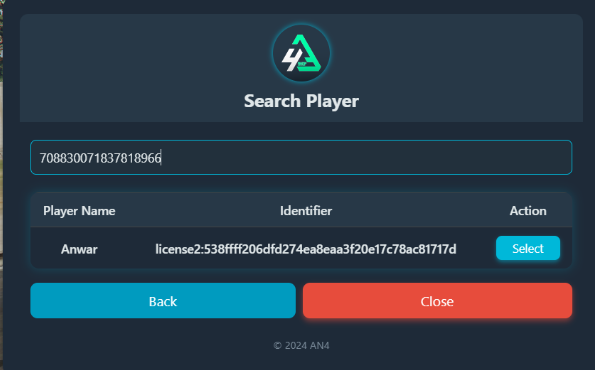Click the number 708830071837818966 in the search box
Screen dimensions: 595x370
101,158
